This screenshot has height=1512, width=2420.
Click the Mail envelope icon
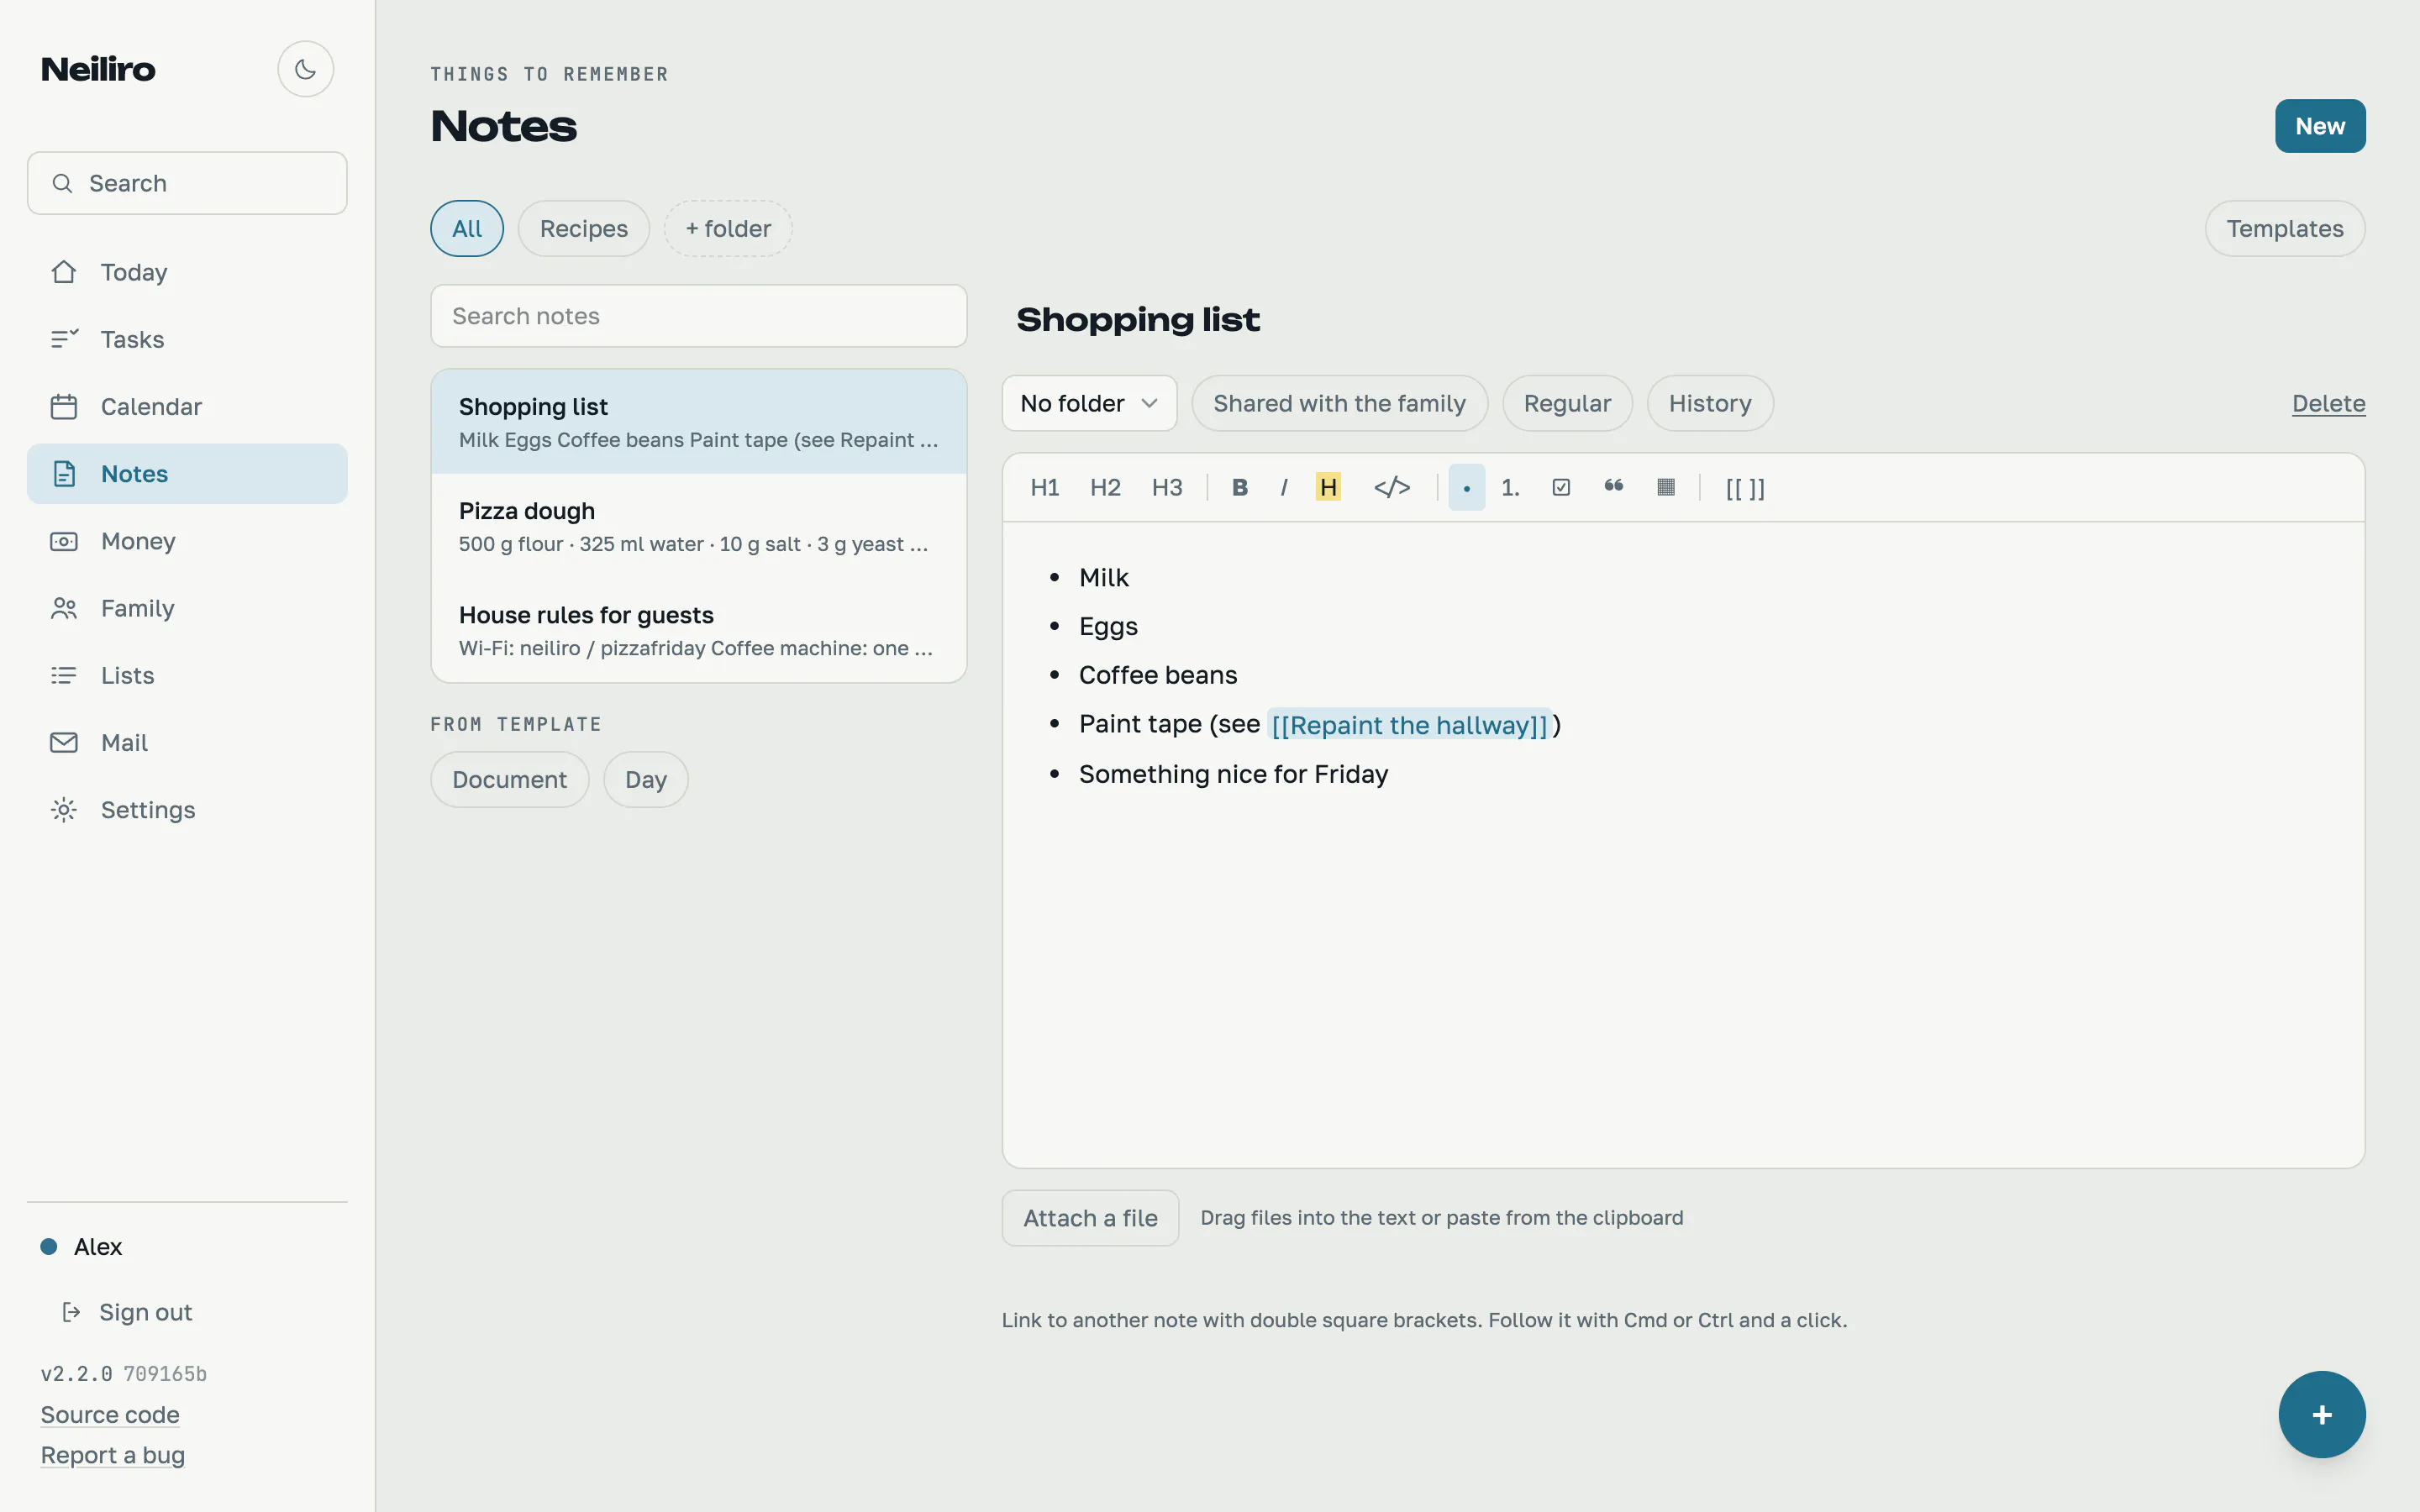pos(64,742)
